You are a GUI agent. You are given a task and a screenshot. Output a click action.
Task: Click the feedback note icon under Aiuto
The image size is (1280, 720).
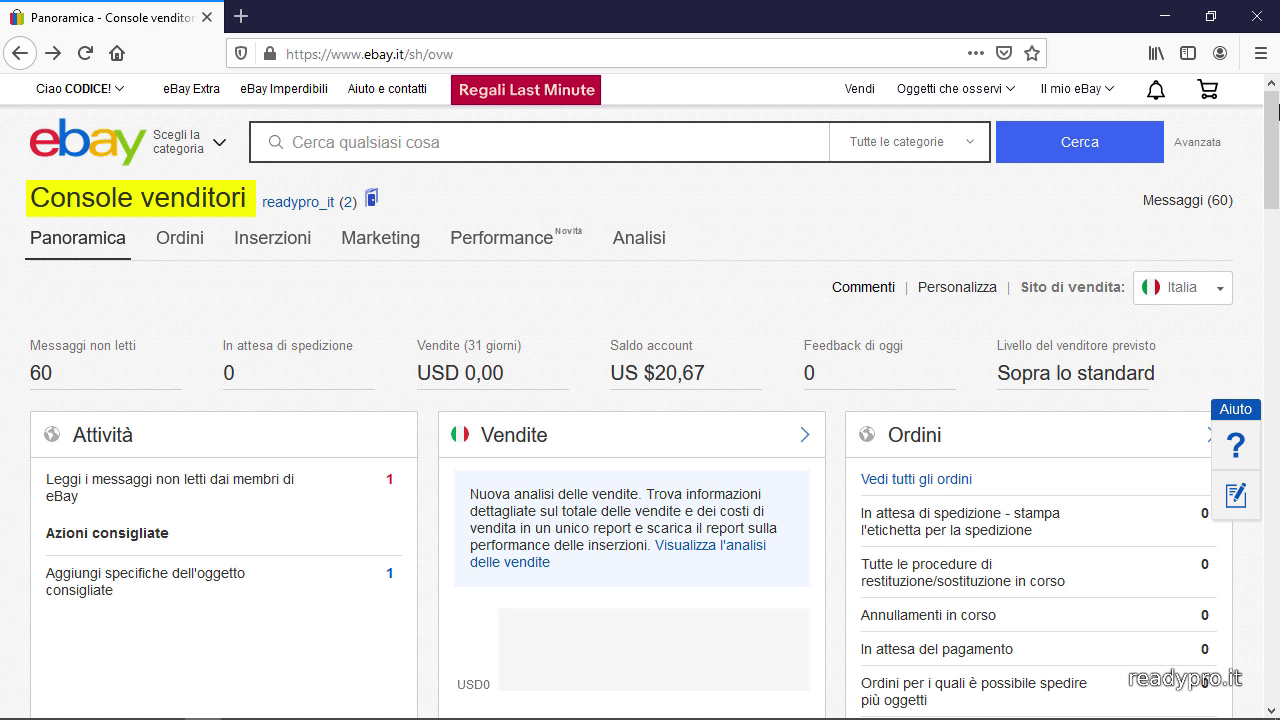(x=1236, y=495)
